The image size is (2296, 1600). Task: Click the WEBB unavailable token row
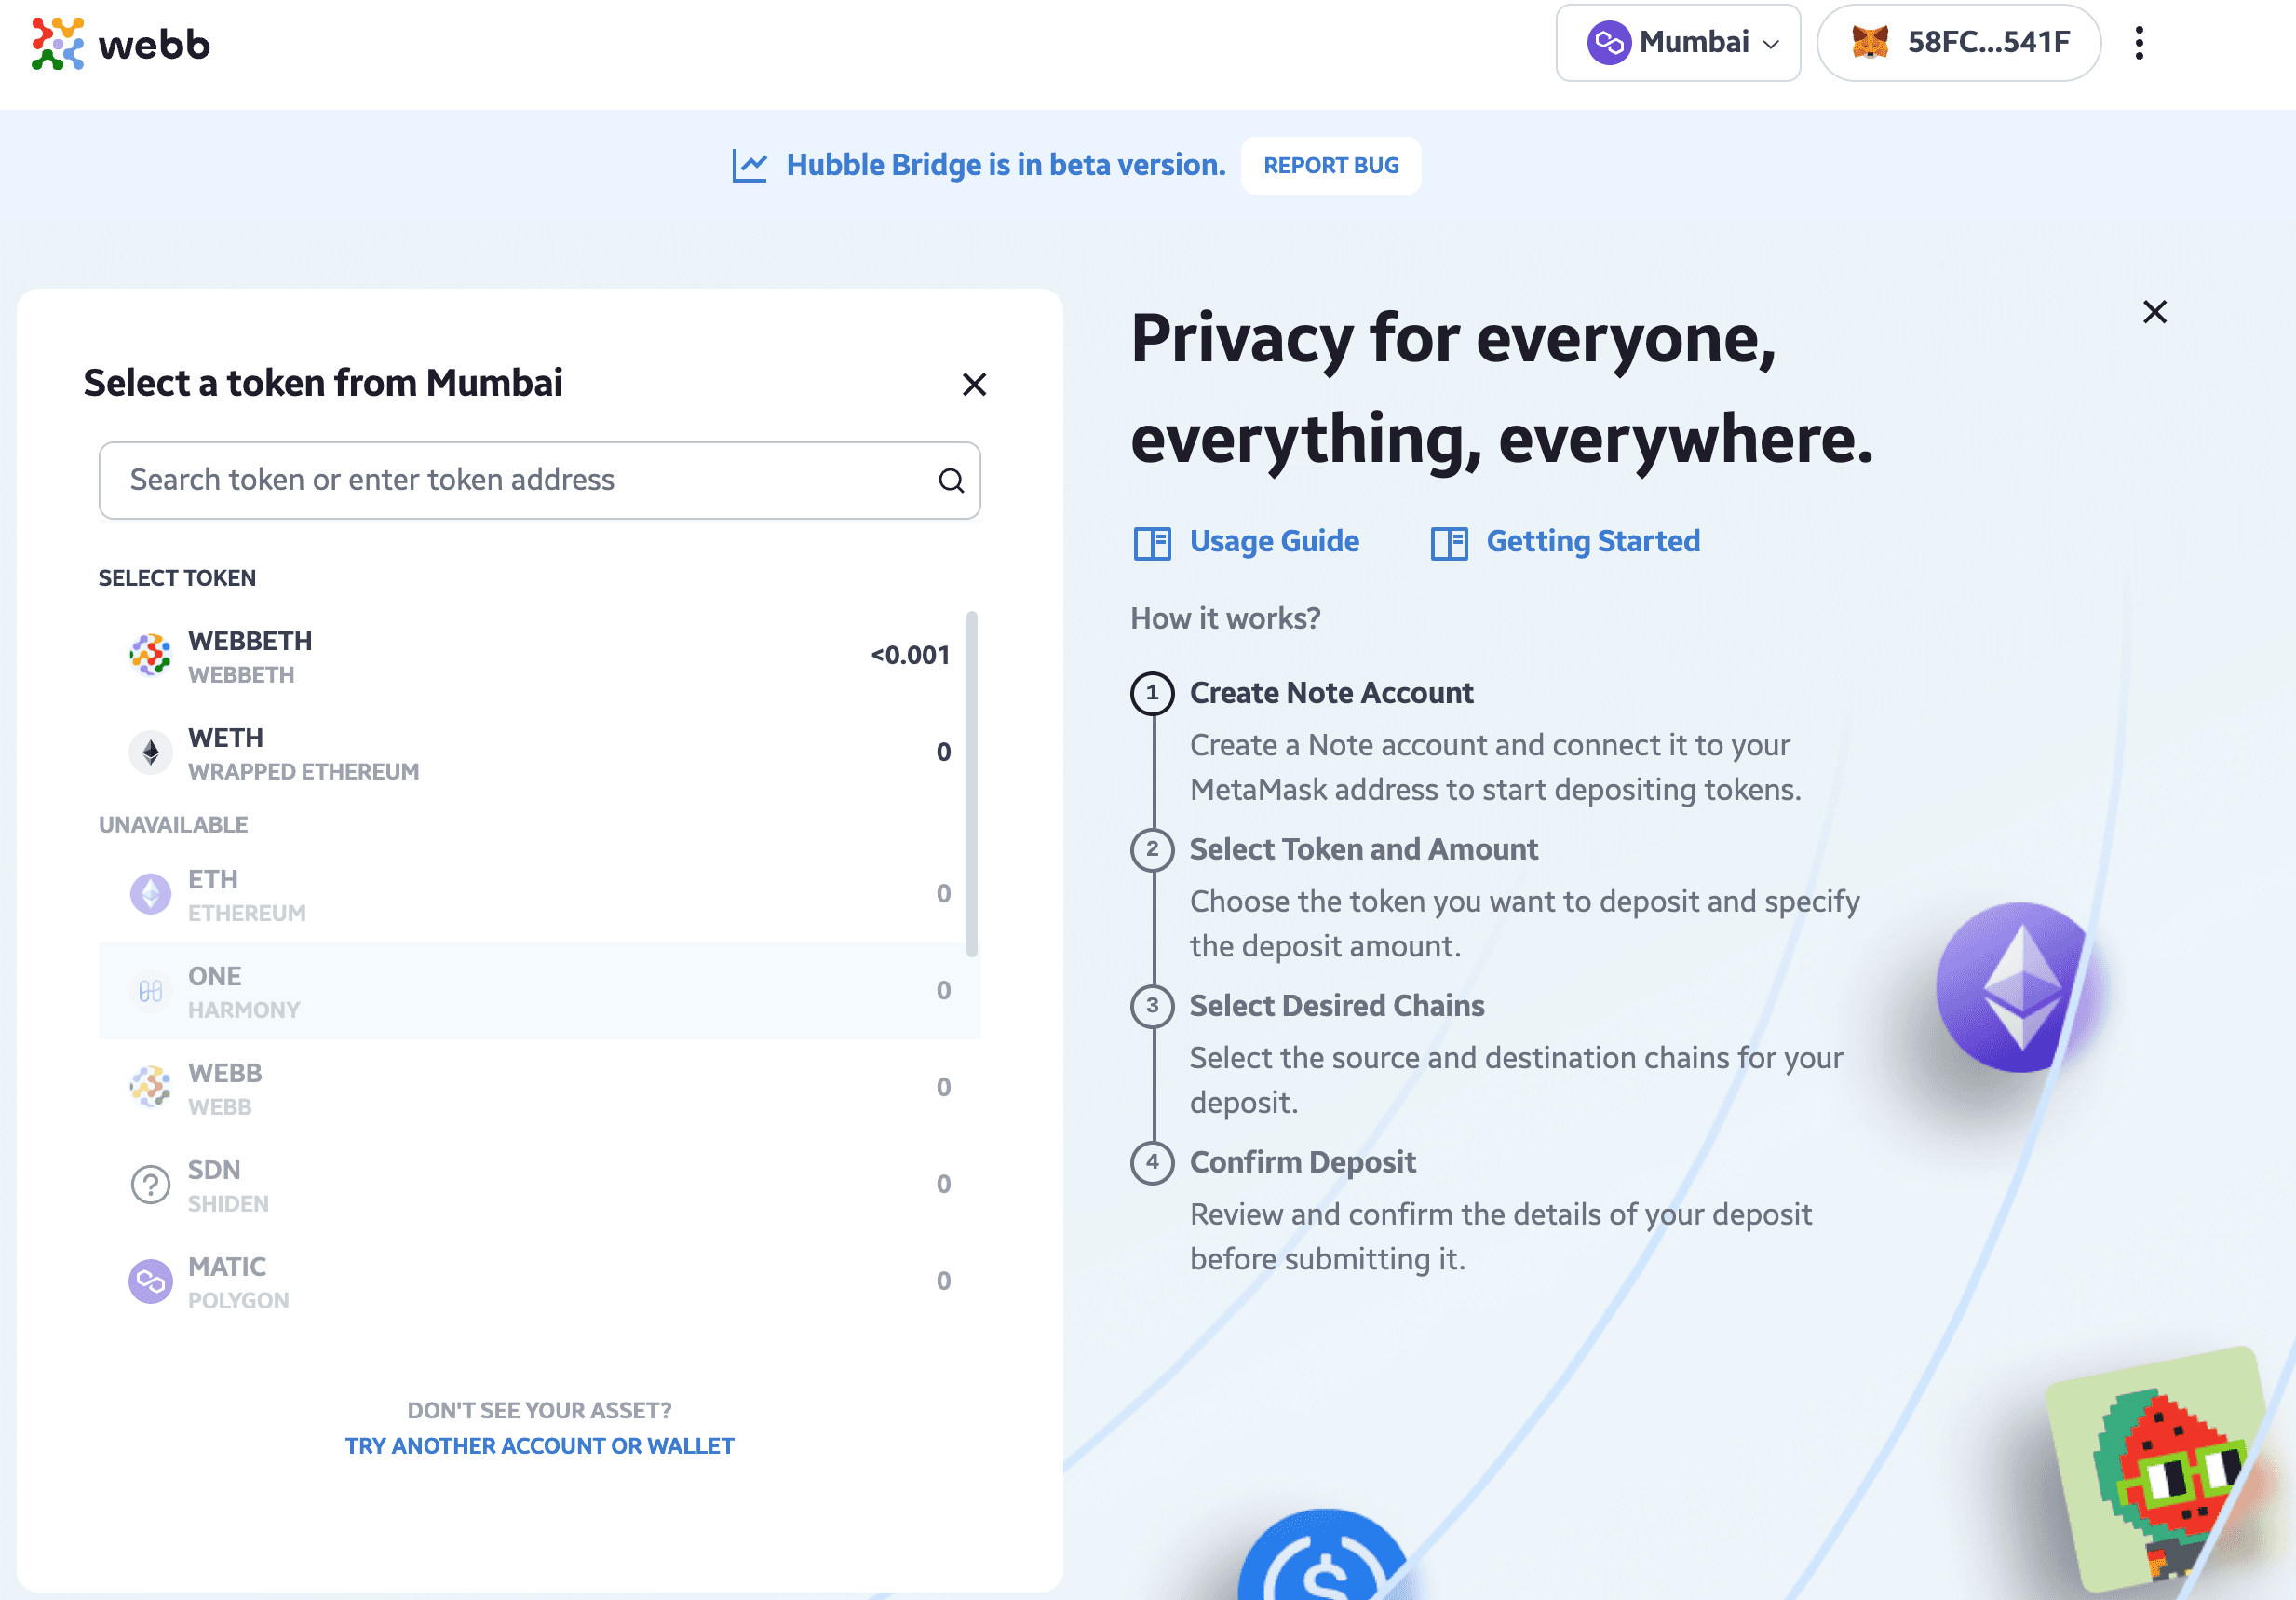point(539,1088)
